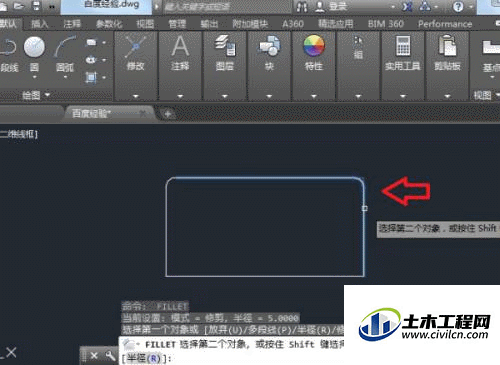Click the rounded top-right fillet corner of the rectangle
Viewport: 500px width, 365px height.
[360, 181]
